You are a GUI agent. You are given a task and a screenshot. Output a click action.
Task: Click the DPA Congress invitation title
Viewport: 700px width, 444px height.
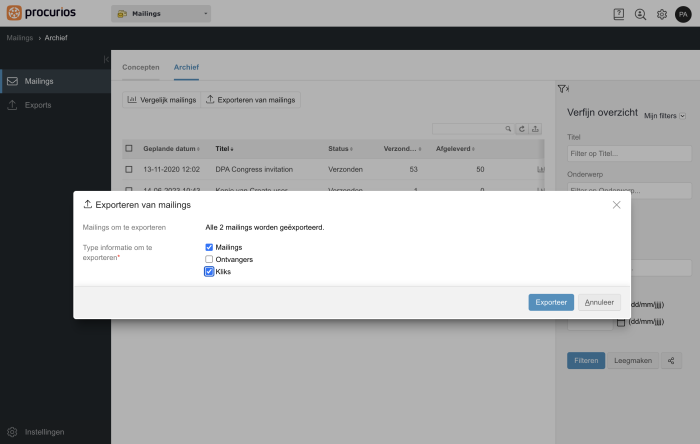(x=254, y=170)
